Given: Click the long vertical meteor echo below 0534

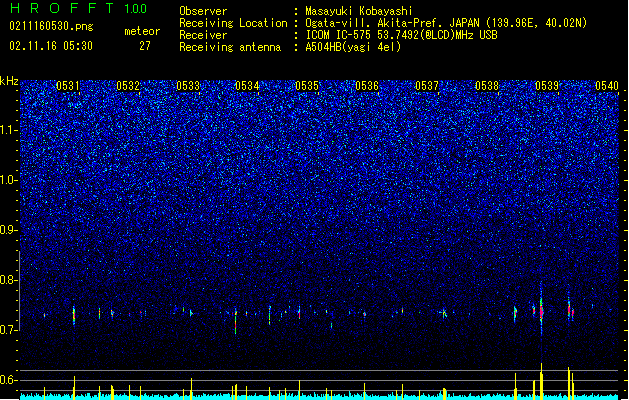Looking at the screenshot, I should [235, 321].
